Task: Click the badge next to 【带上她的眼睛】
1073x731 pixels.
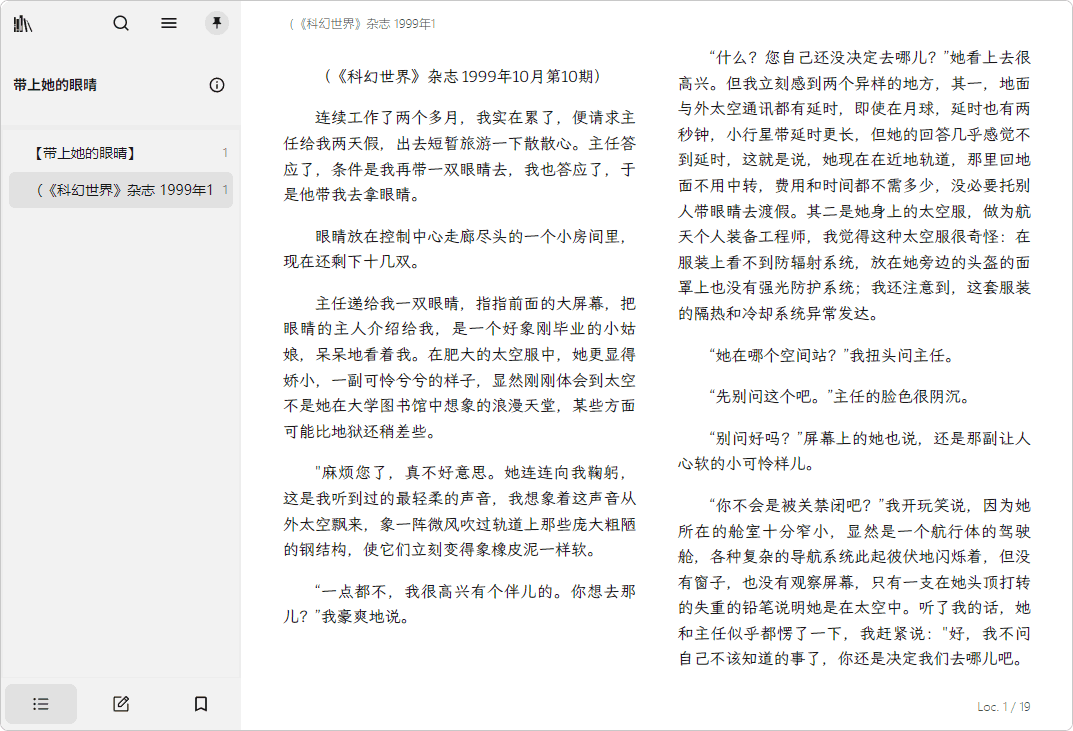Action: [x=225, y=153]
